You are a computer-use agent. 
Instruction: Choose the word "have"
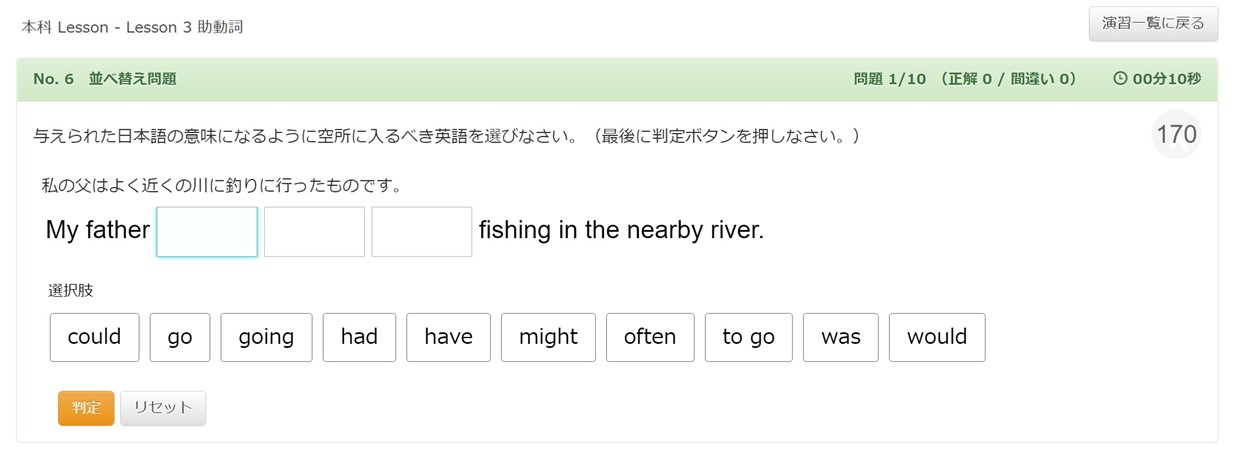[x=448, y=337]
